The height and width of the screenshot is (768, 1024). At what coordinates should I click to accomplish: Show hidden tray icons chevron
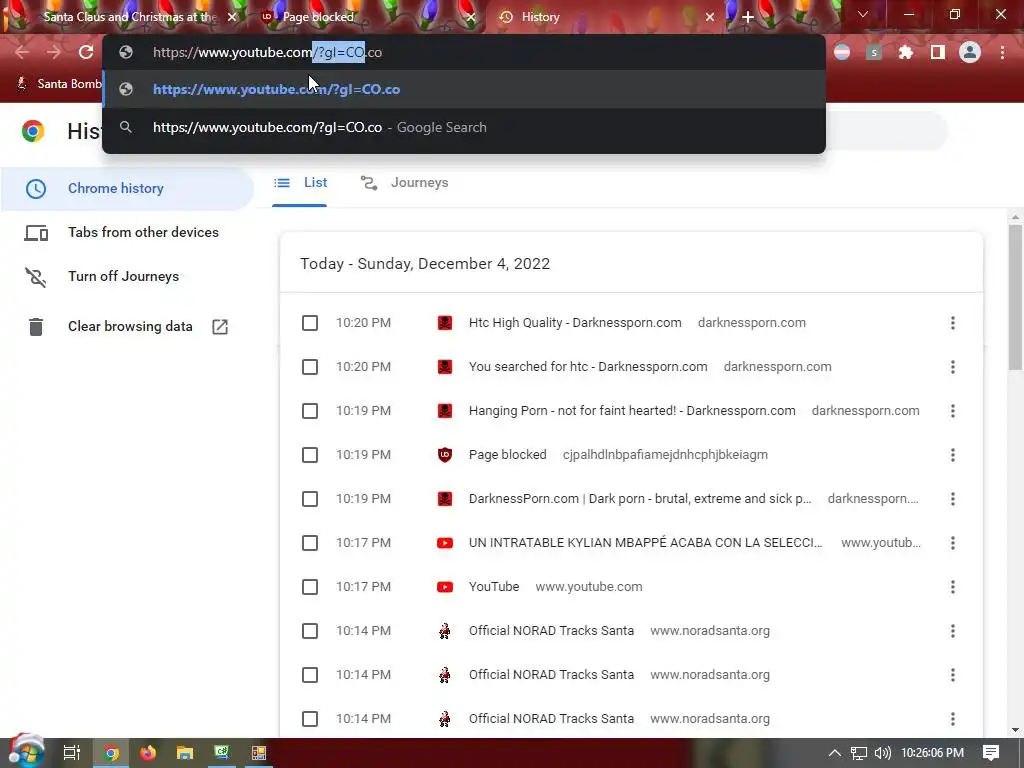pos(835,753)
